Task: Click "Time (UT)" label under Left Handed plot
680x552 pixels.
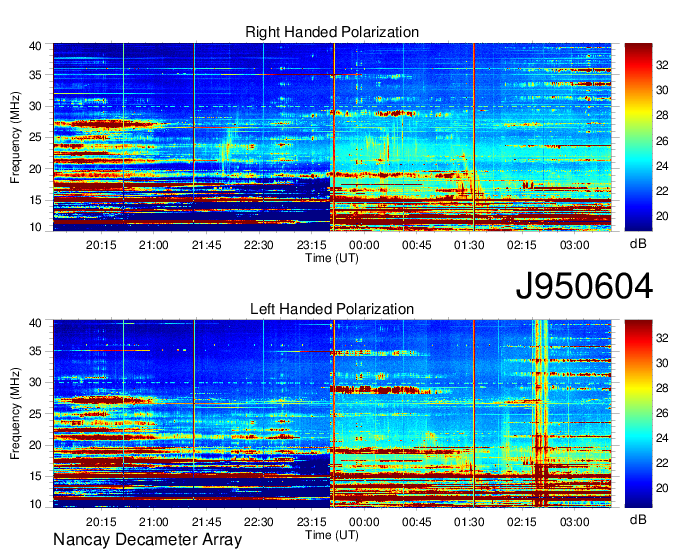Action: click(x=332, y=535)
